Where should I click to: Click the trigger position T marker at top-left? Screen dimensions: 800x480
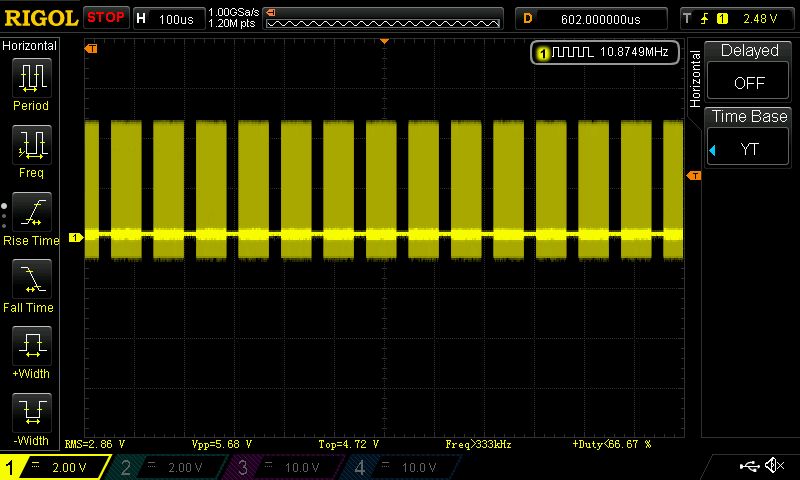pos(91,48)
